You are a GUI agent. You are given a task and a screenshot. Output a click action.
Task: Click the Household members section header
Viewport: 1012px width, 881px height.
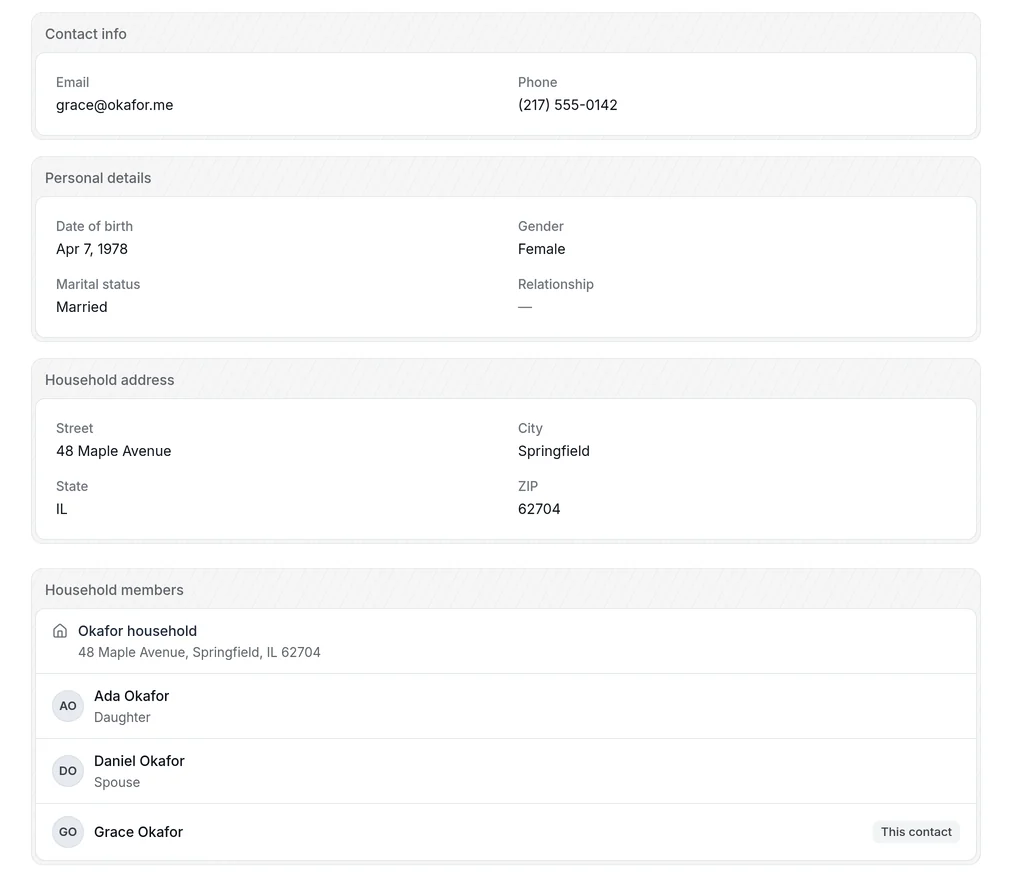(114, 590)
